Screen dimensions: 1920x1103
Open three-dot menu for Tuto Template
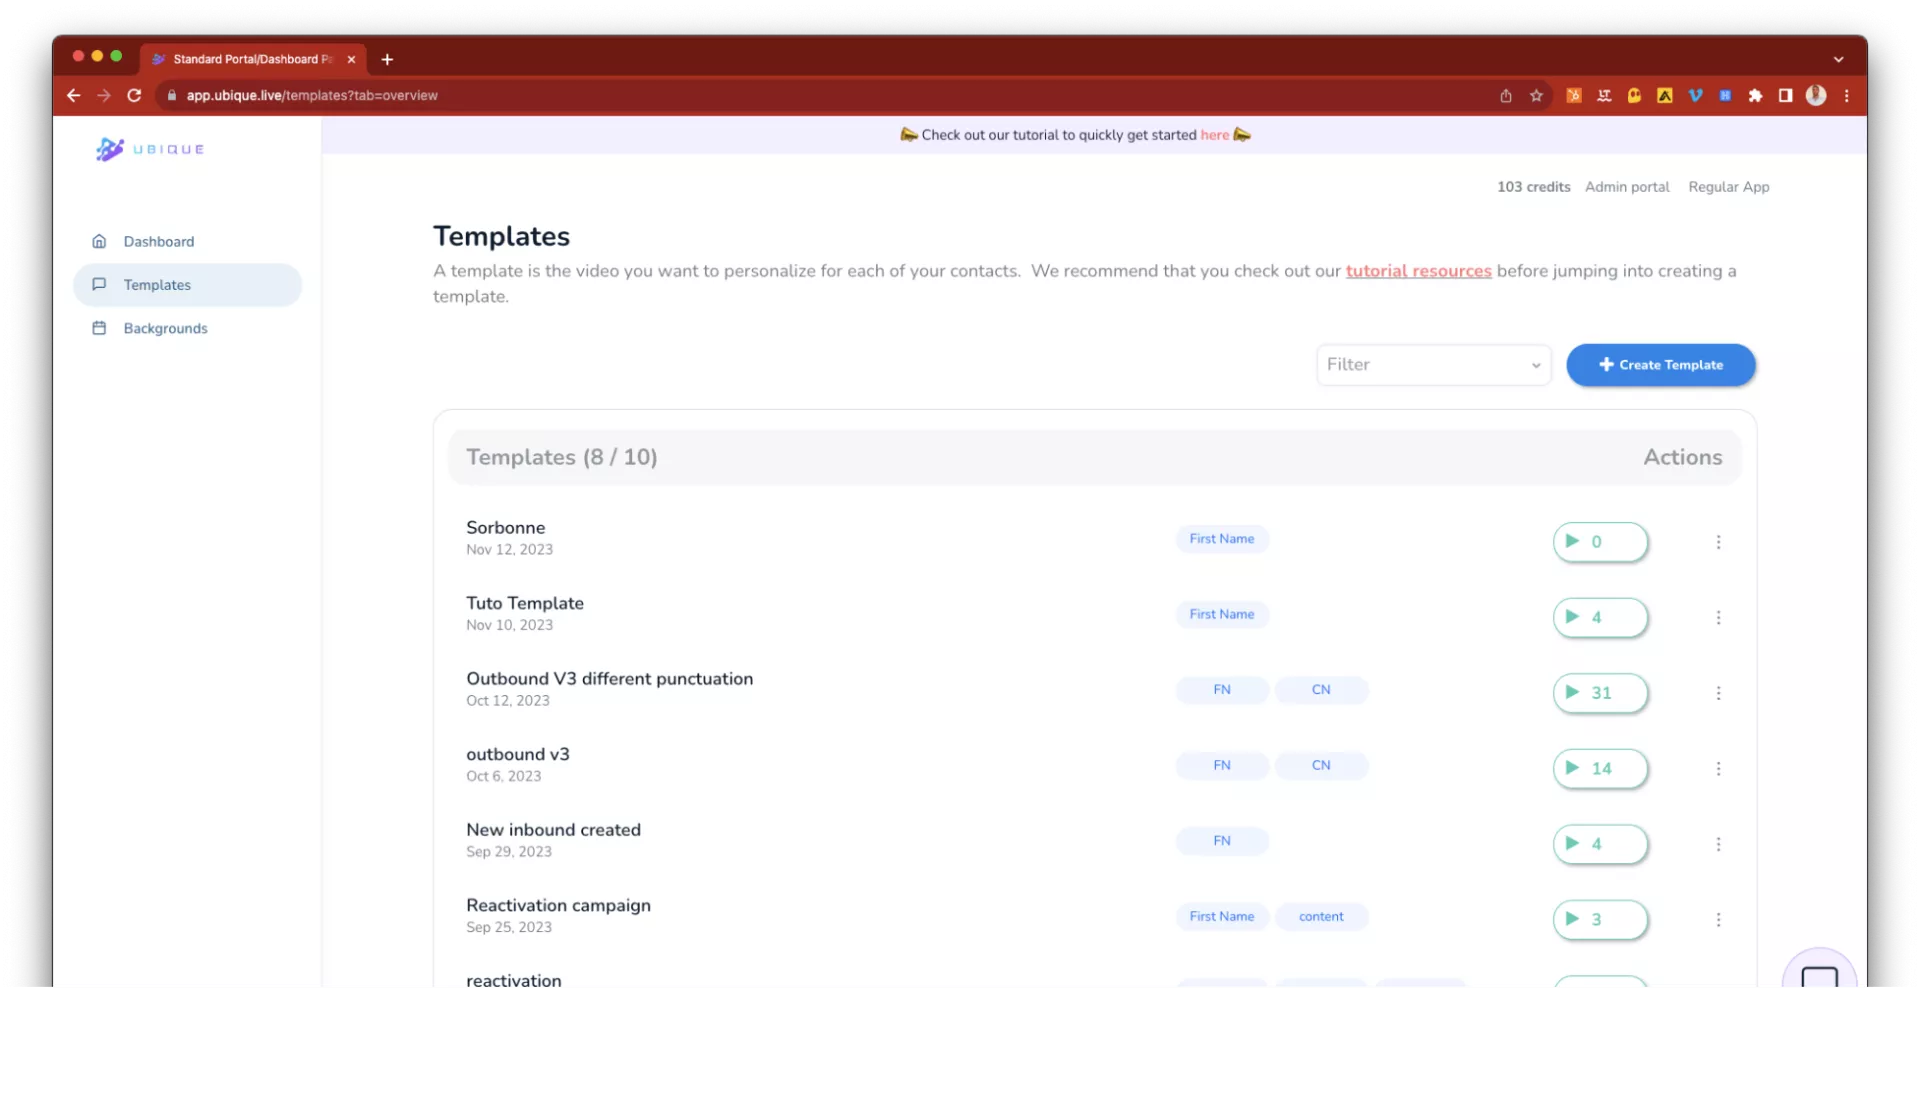(1718, 618)
